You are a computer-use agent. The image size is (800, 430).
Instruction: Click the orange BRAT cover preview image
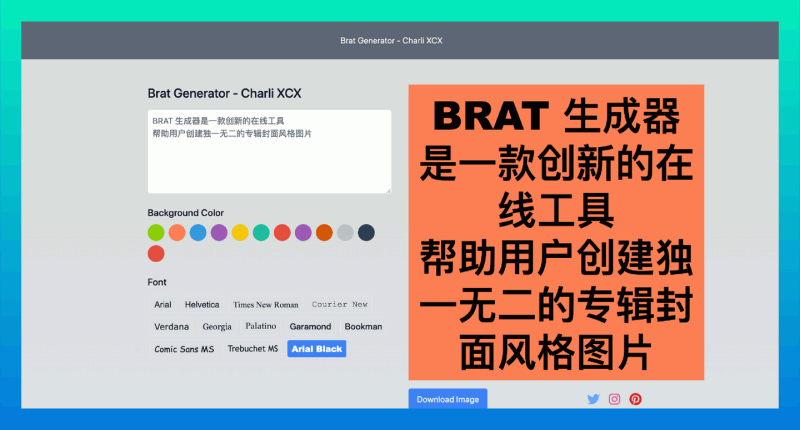click(x=556, y=232)
